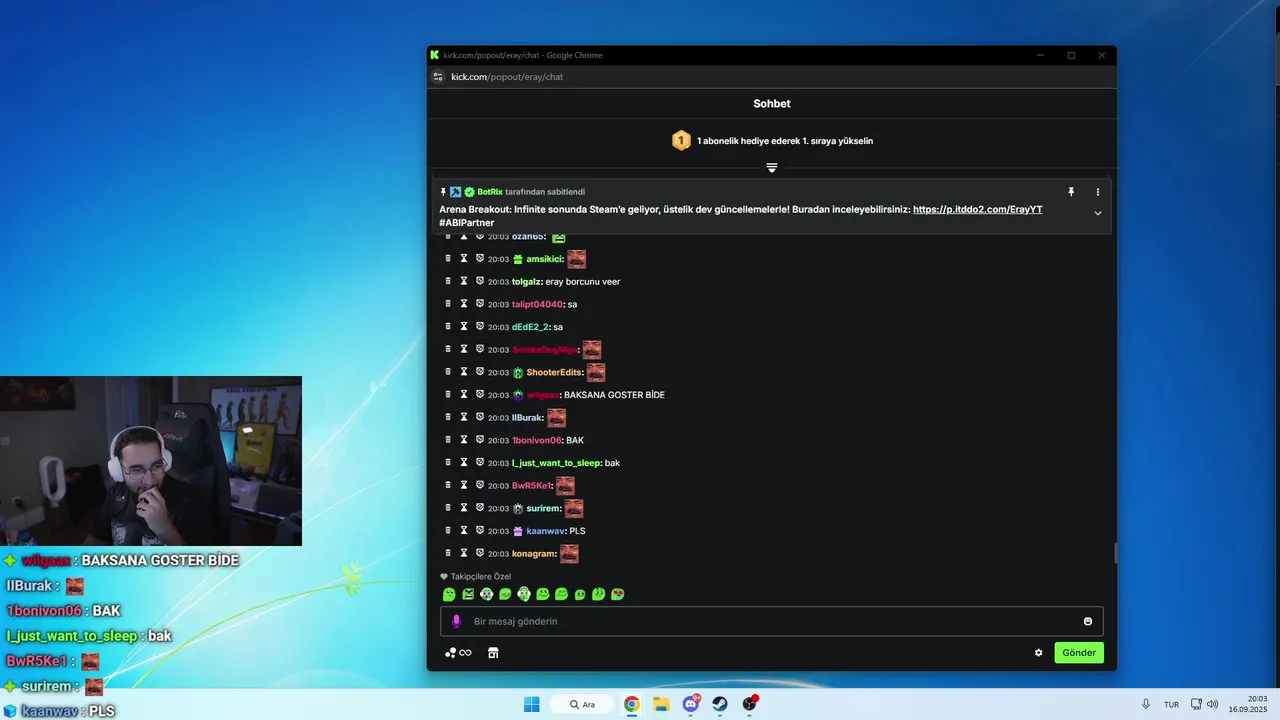
Task: Click username I_just_want_to_sleep in chat
Action: coord(556,463)
